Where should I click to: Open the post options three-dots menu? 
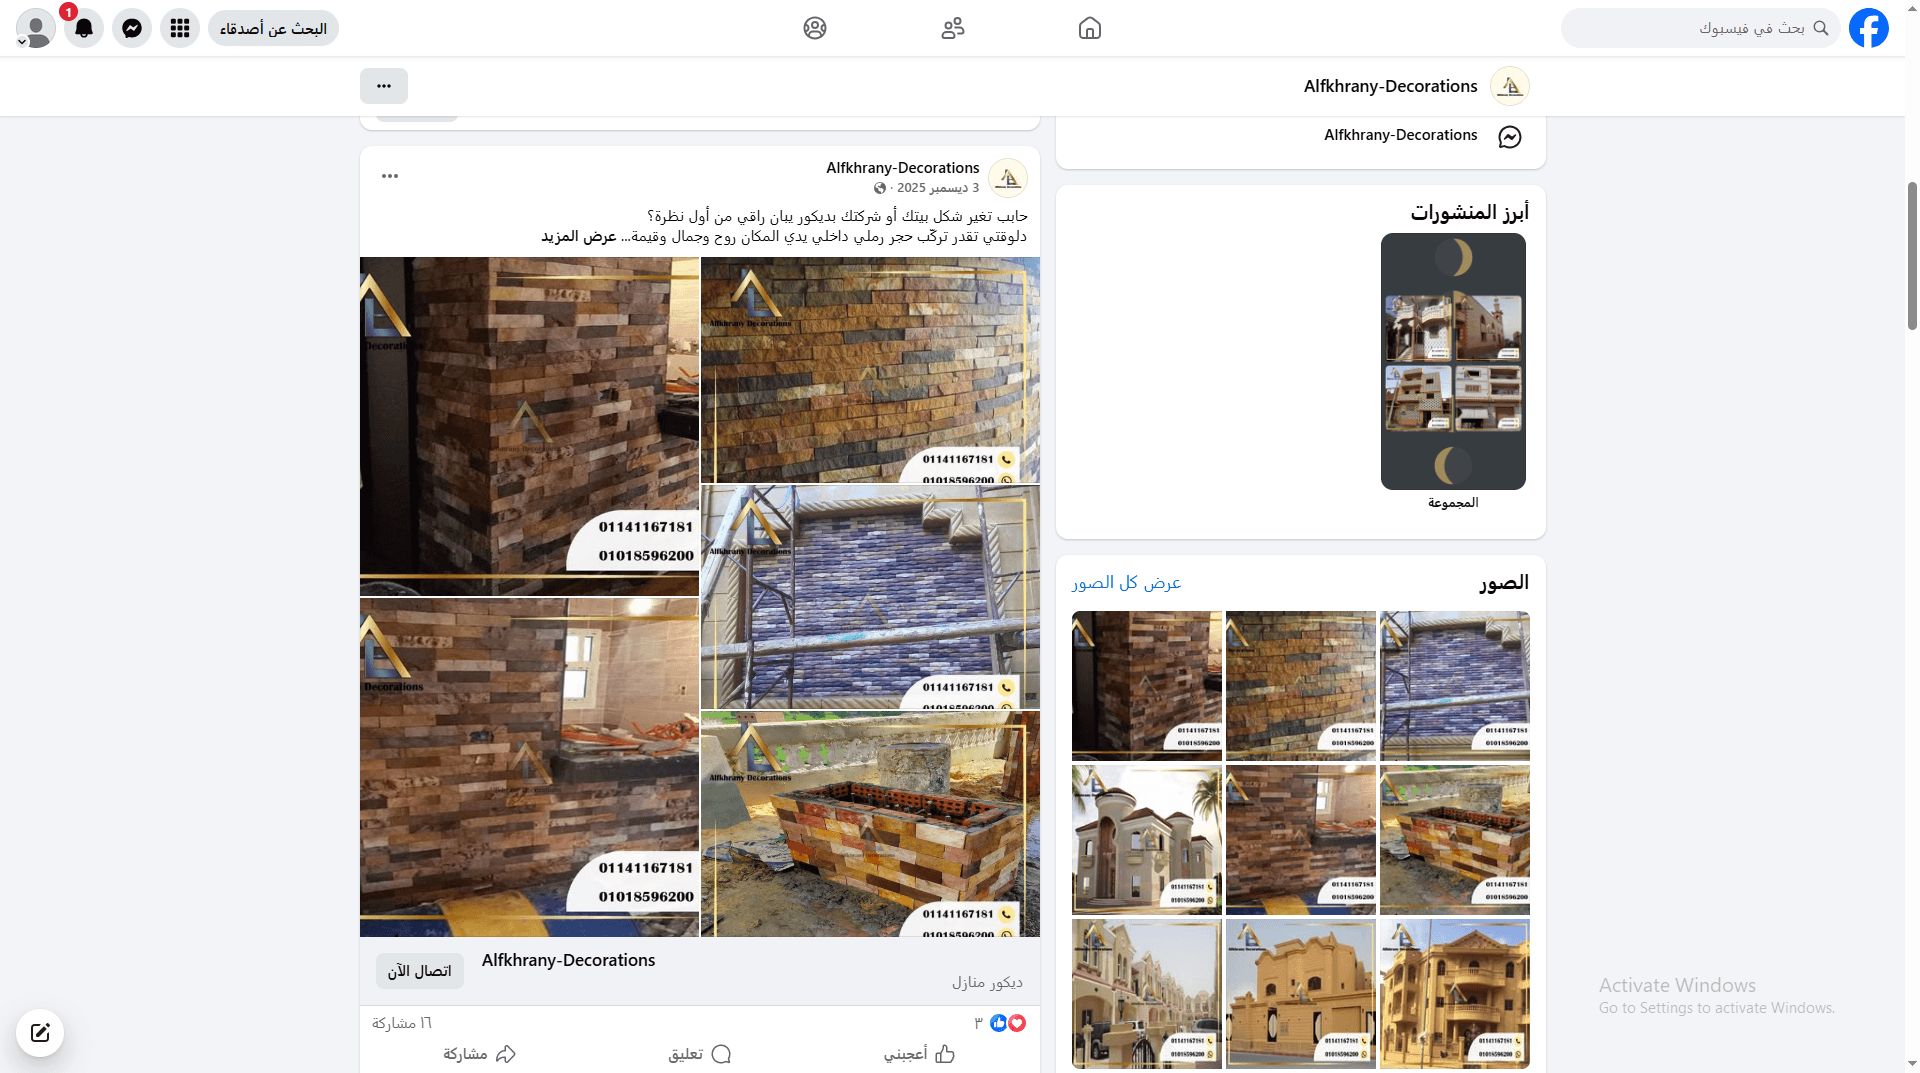pyautogui.click(x=390, y=176)
